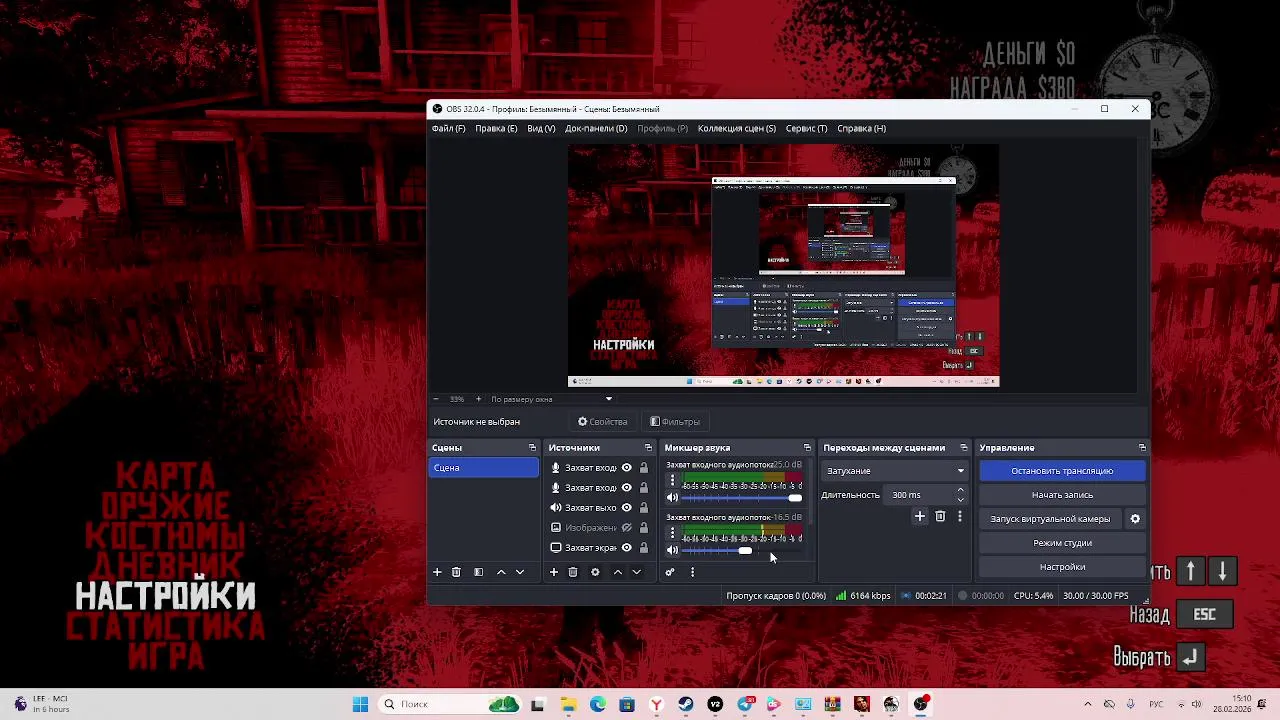
Task: Click the volume slider of -16.5 dB channel
Action: pos(742,550)
